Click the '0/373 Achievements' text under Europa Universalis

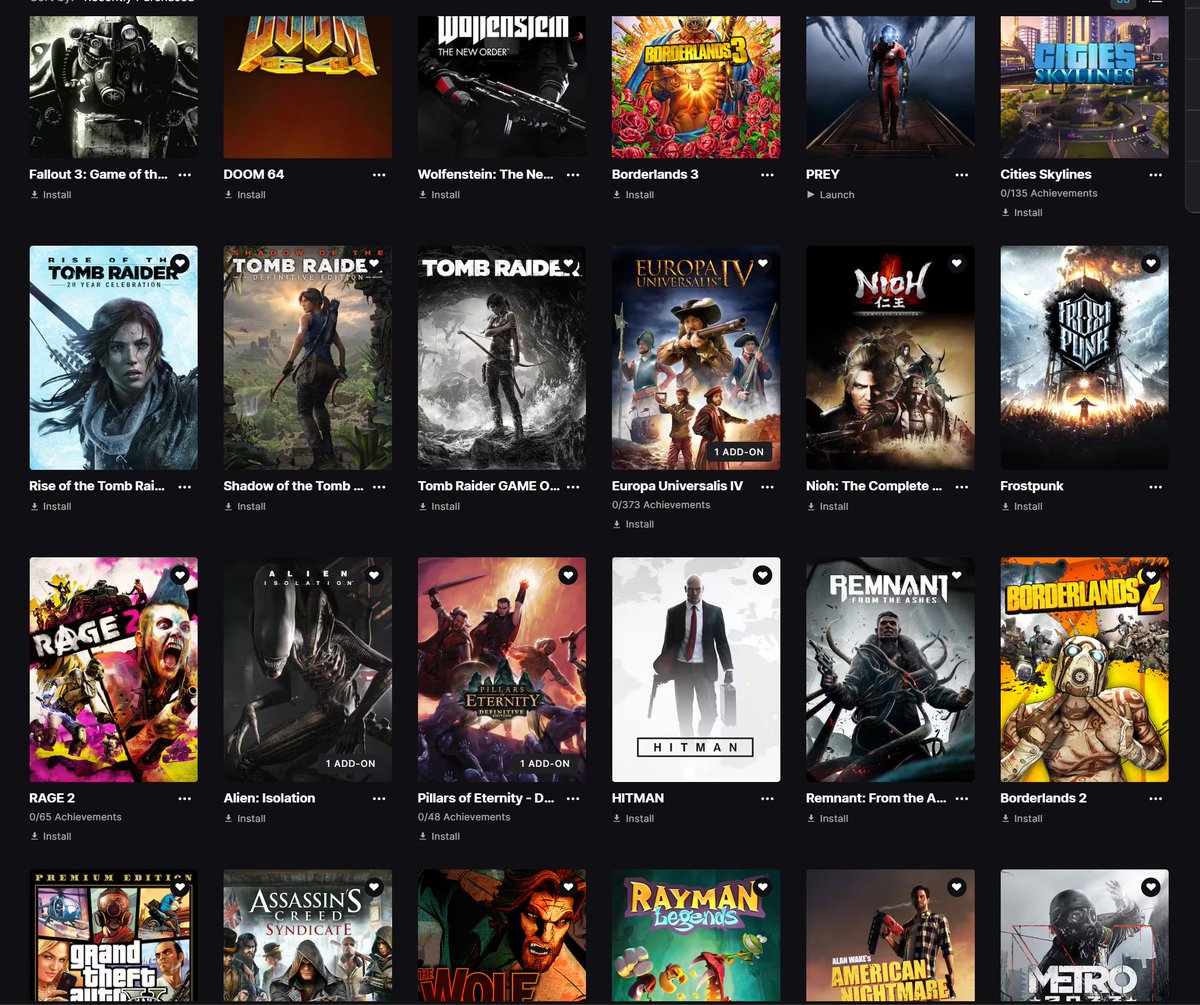point(661,506)
